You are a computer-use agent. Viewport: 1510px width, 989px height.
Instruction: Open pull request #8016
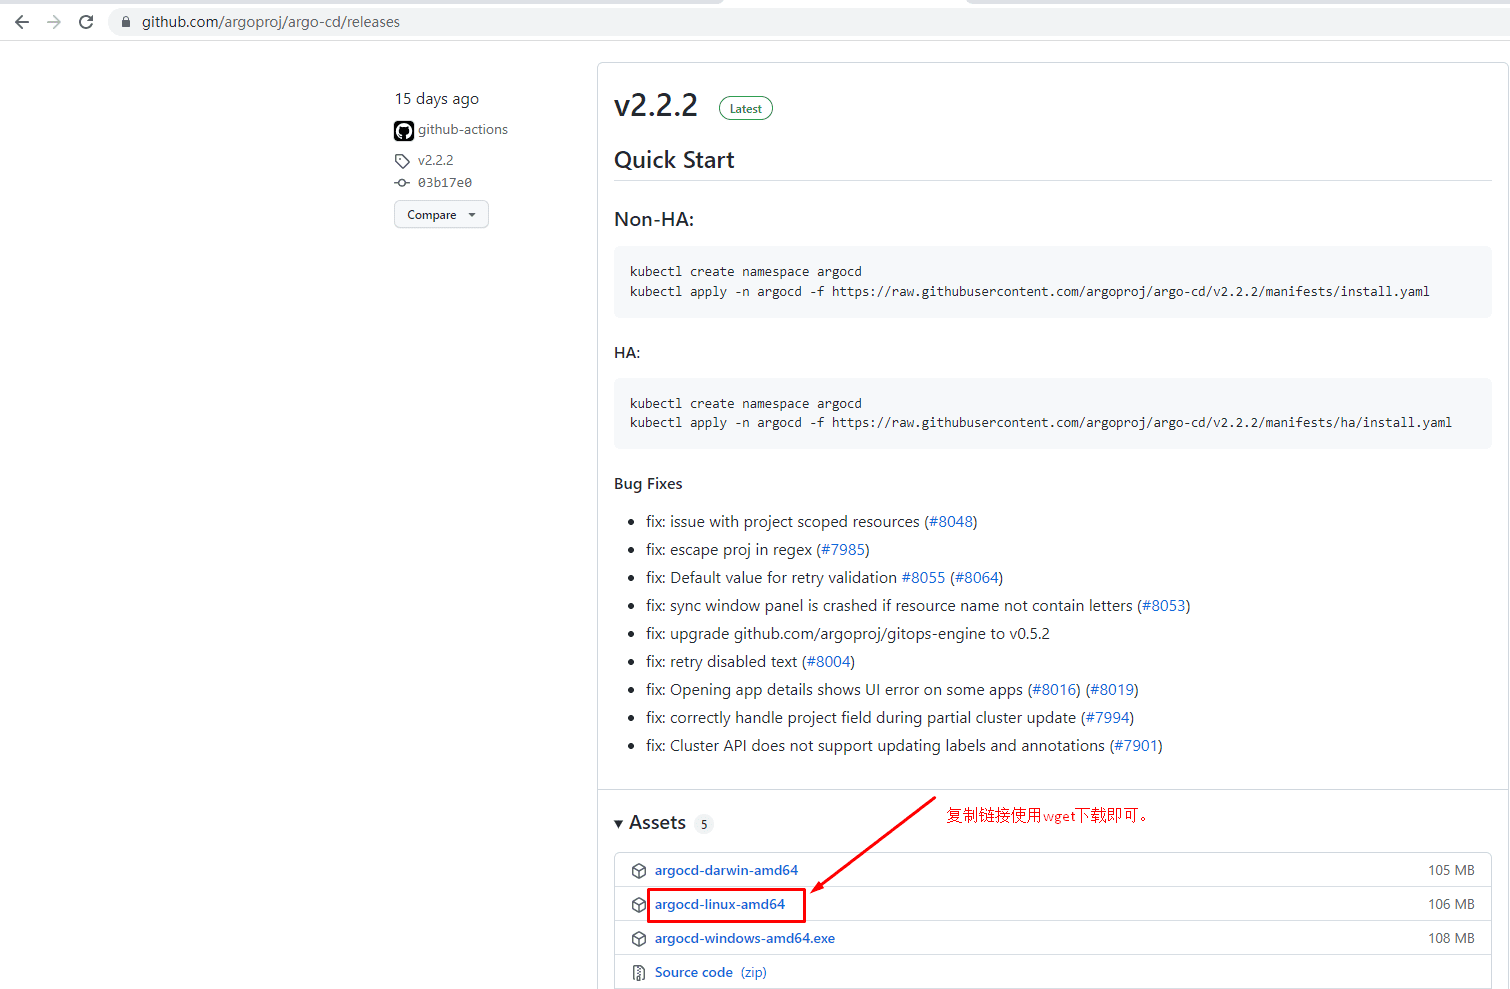(x=1054, y=690)
